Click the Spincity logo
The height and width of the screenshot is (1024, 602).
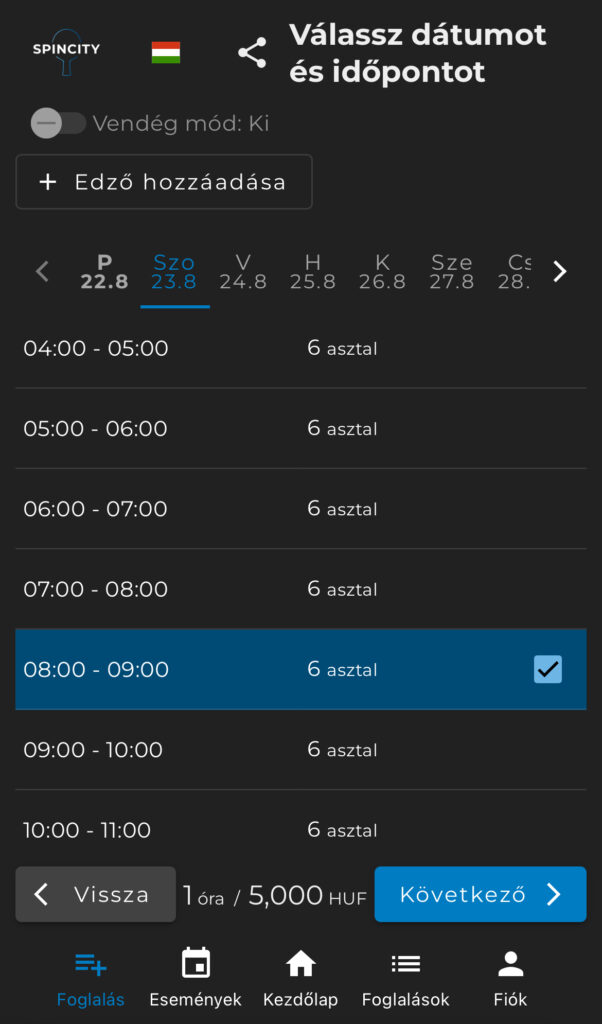coord(66,52)
